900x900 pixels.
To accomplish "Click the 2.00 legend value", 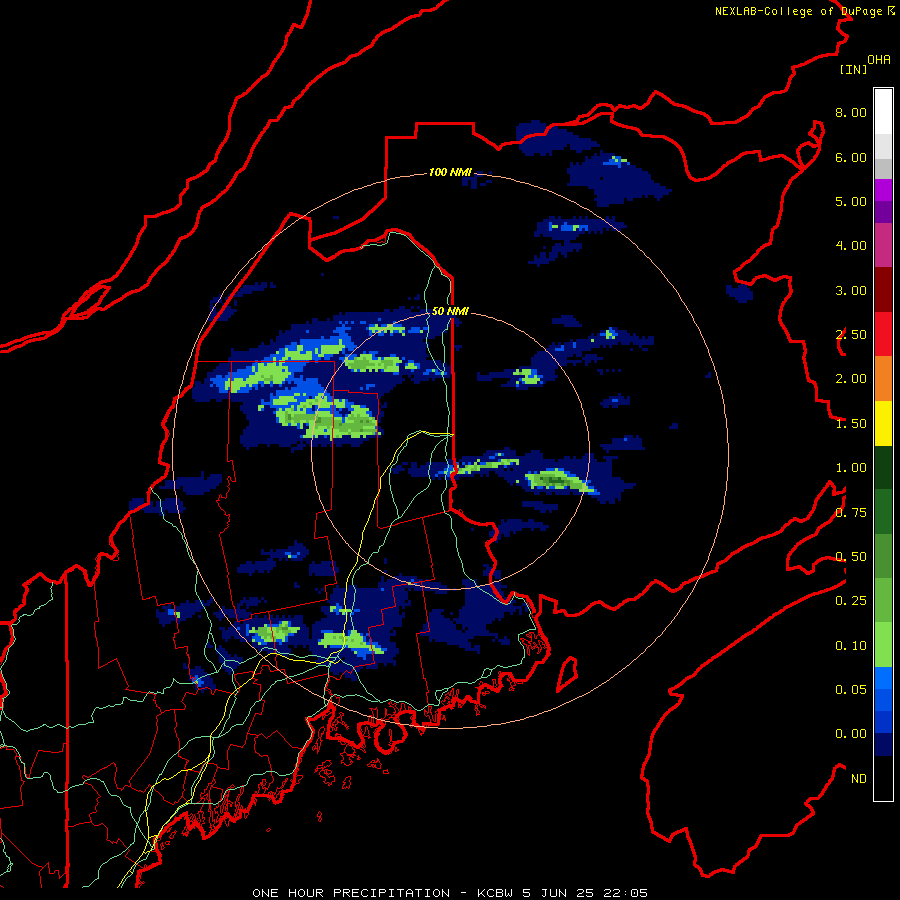I will point(851,379).
